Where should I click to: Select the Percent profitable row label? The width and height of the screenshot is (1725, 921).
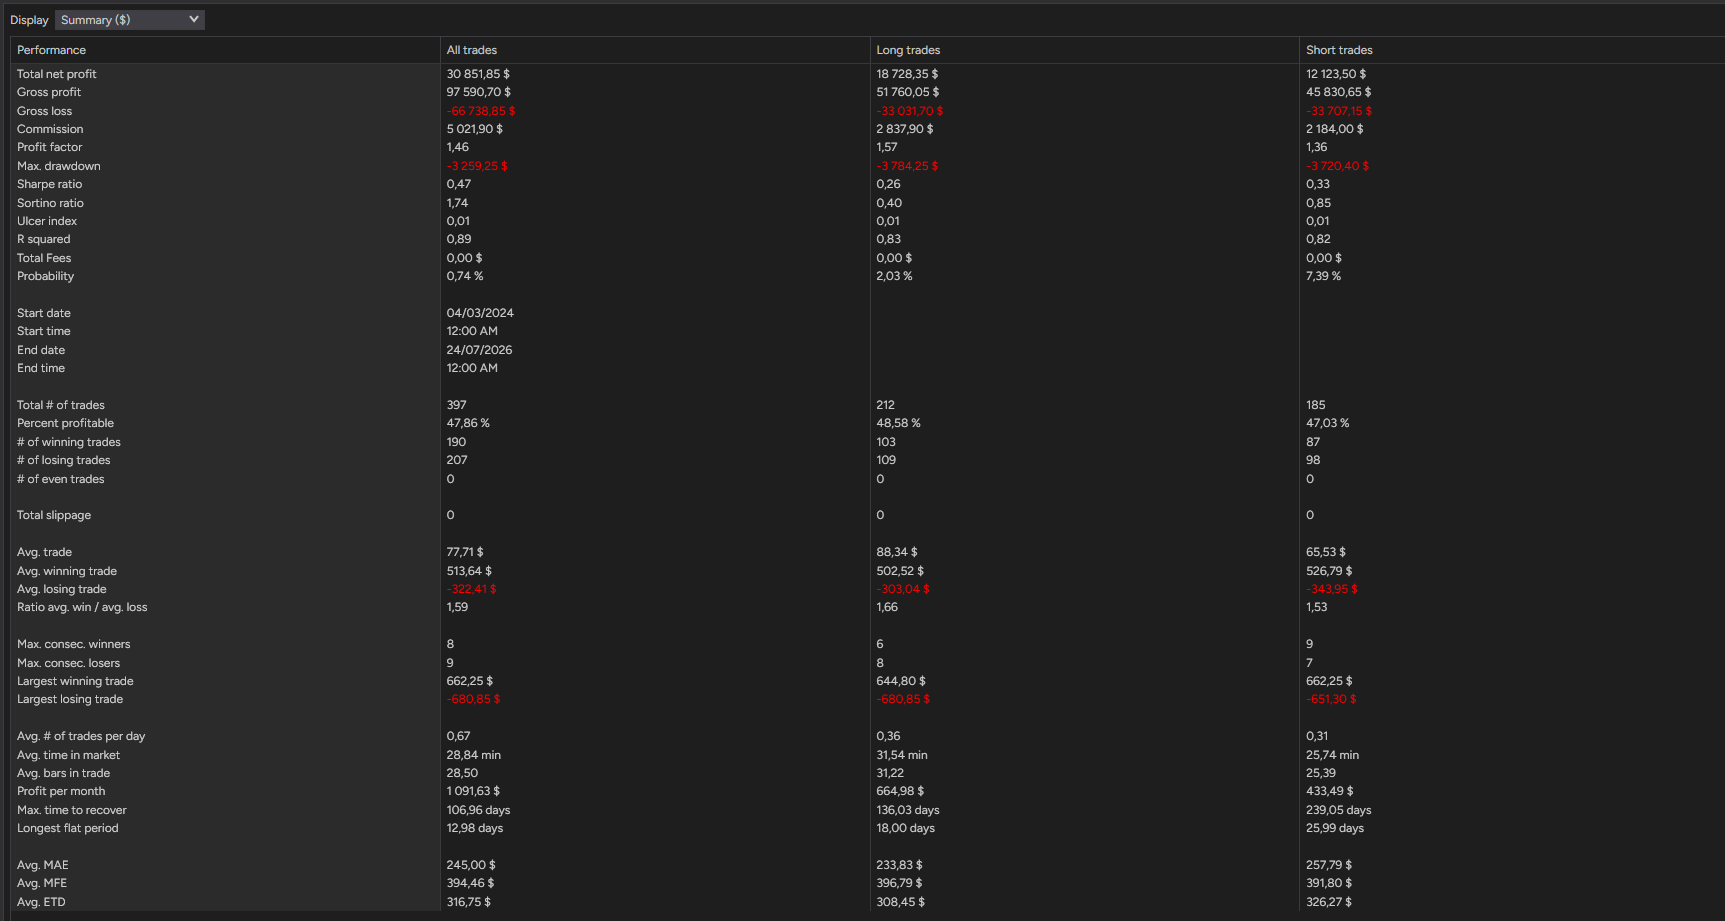pos(65,423)
